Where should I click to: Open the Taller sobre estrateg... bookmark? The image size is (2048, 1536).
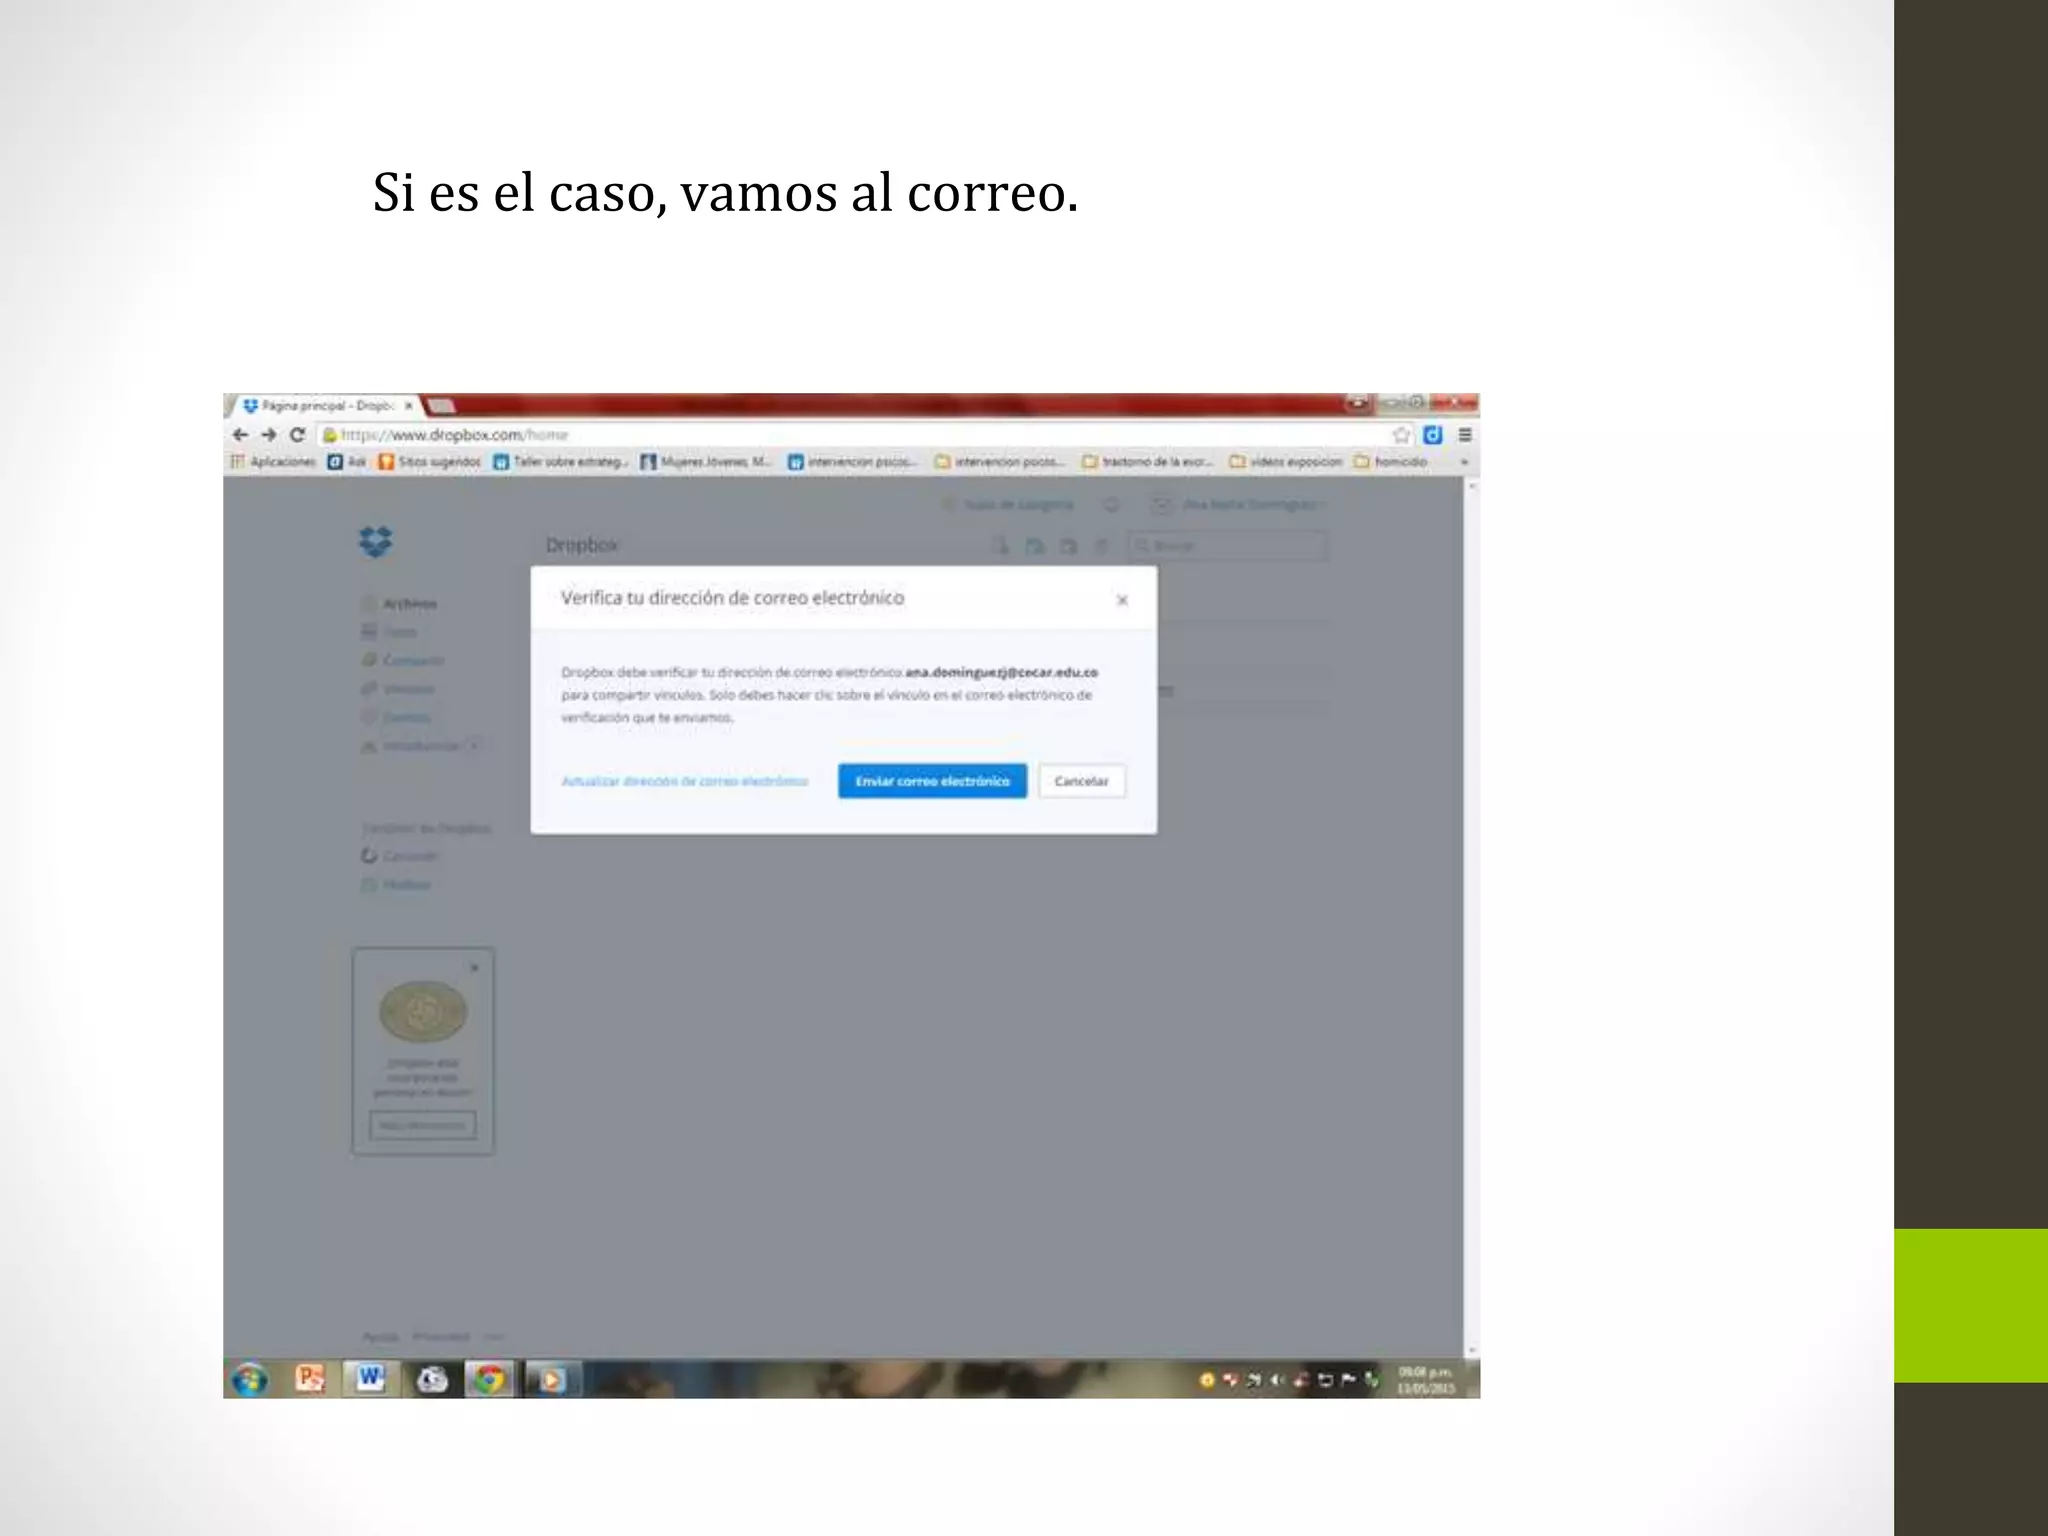tap(561, 462)
